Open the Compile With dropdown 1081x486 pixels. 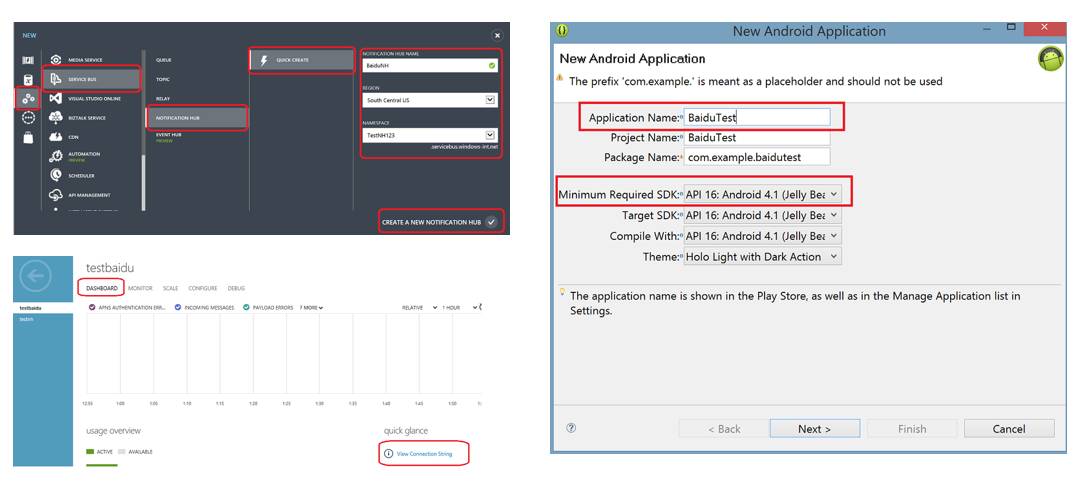click(762, 236)
